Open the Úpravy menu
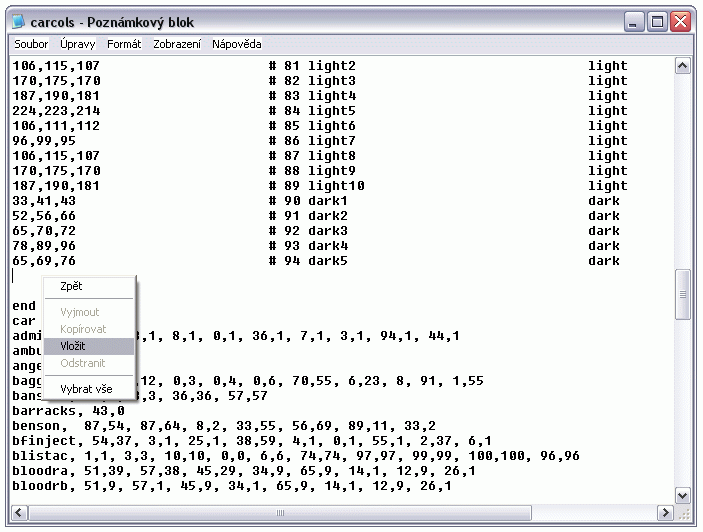This screenshot has width=703, height=532. point(77,44)
